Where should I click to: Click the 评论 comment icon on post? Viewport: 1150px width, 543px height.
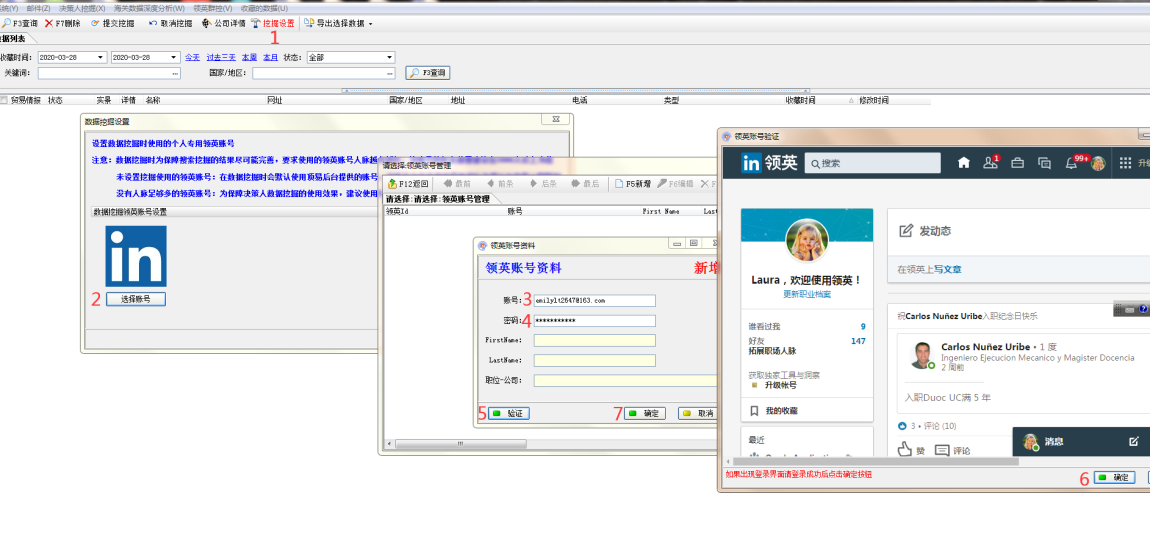coord(942,450)
